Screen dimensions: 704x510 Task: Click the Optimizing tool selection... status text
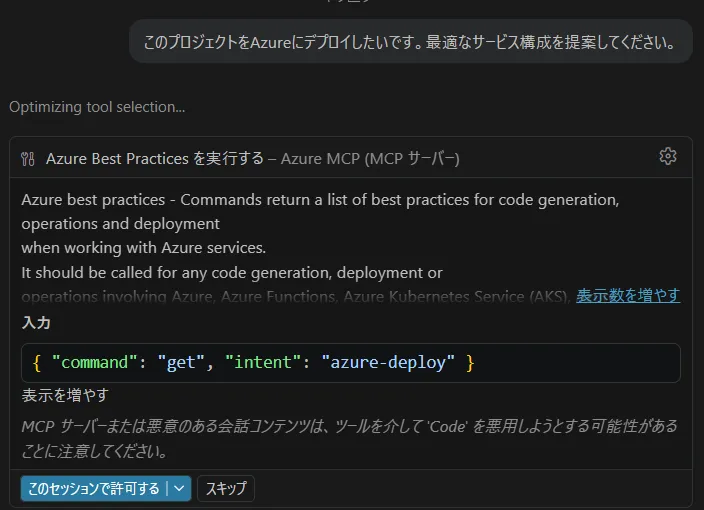pos(97,107)
